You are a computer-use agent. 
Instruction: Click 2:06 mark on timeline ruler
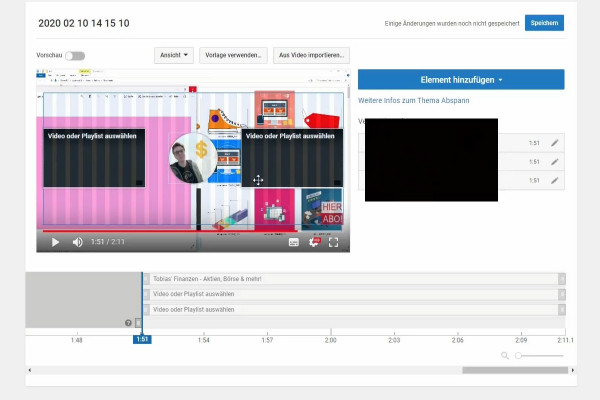pyautogui.click(x=458, y=340)
